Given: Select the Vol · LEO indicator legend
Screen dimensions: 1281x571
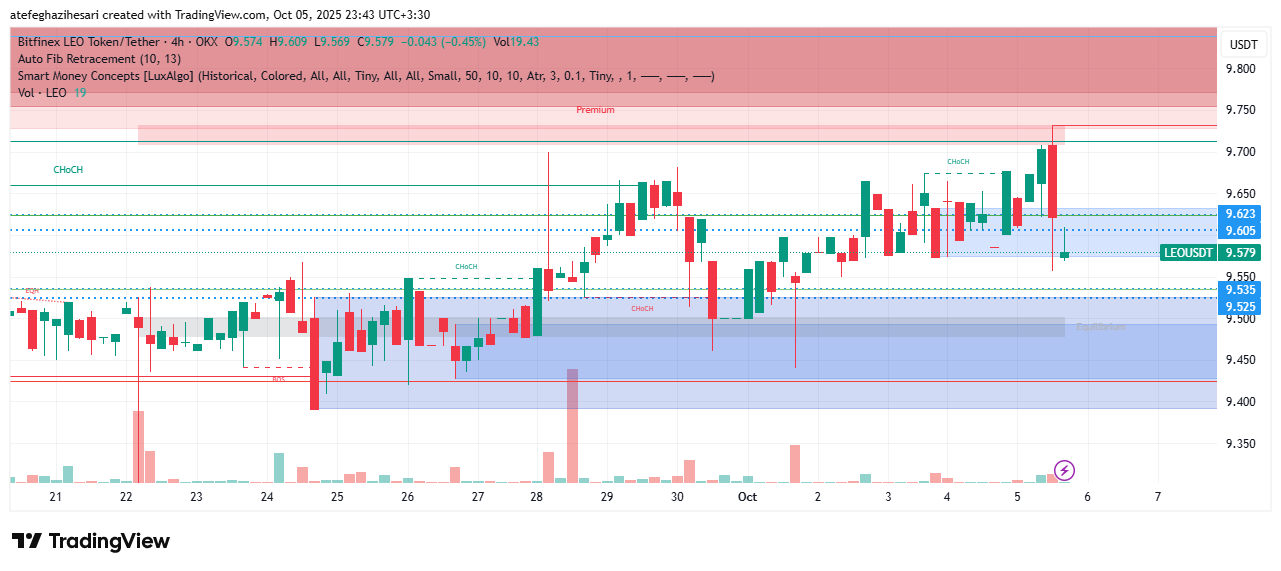Looking at the screenshot, I should coord(44,93).
